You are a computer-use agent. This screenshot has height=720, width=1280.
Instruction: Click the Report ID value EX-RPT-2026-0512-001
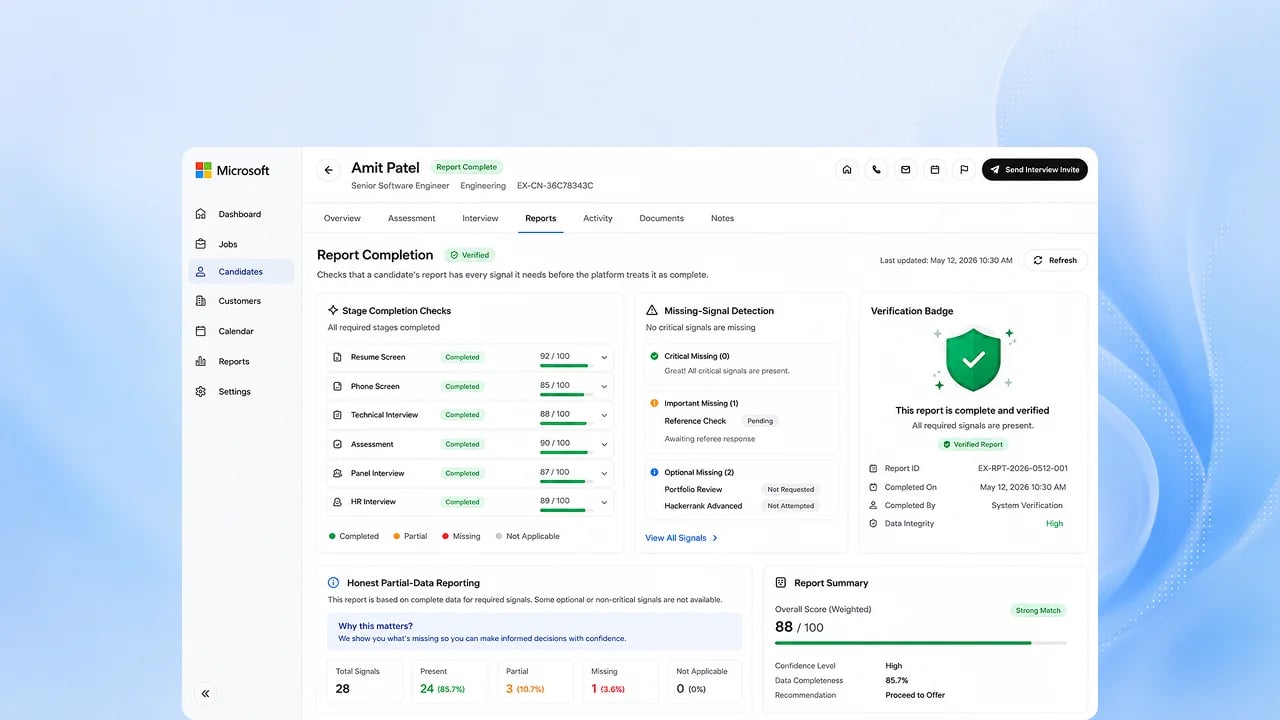point(1022,468)
